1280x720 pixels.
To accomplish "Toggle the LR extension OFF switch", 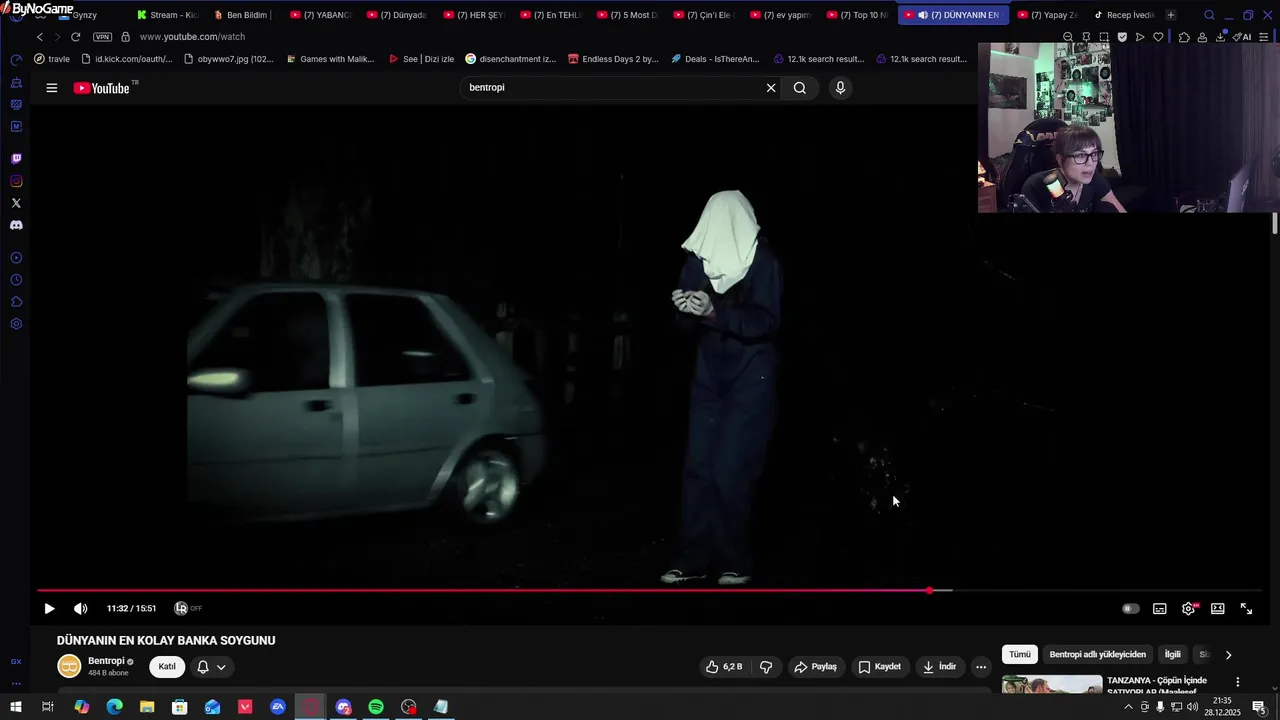I will coord(188,608).
